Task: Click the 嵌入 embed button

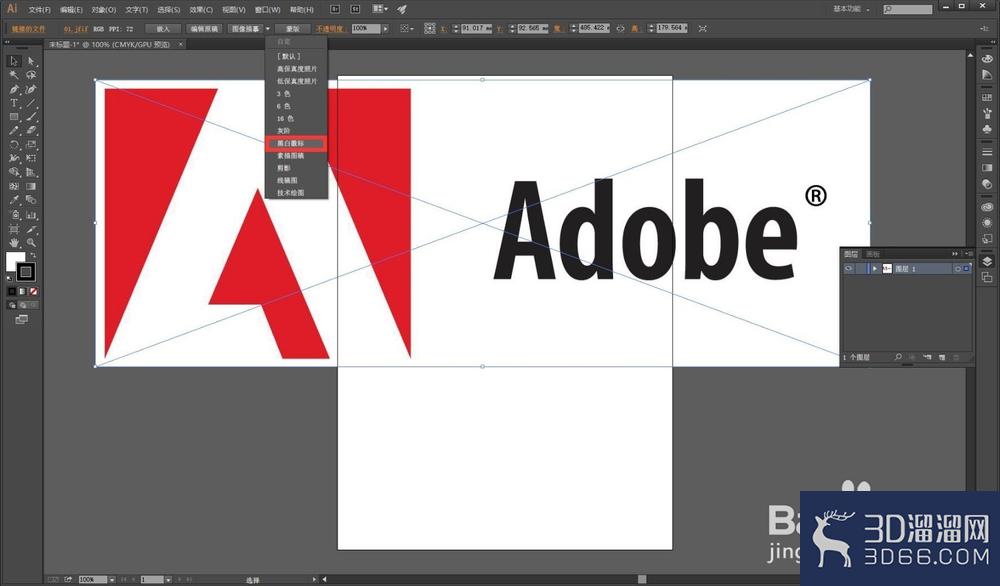Action: [163, 29]
